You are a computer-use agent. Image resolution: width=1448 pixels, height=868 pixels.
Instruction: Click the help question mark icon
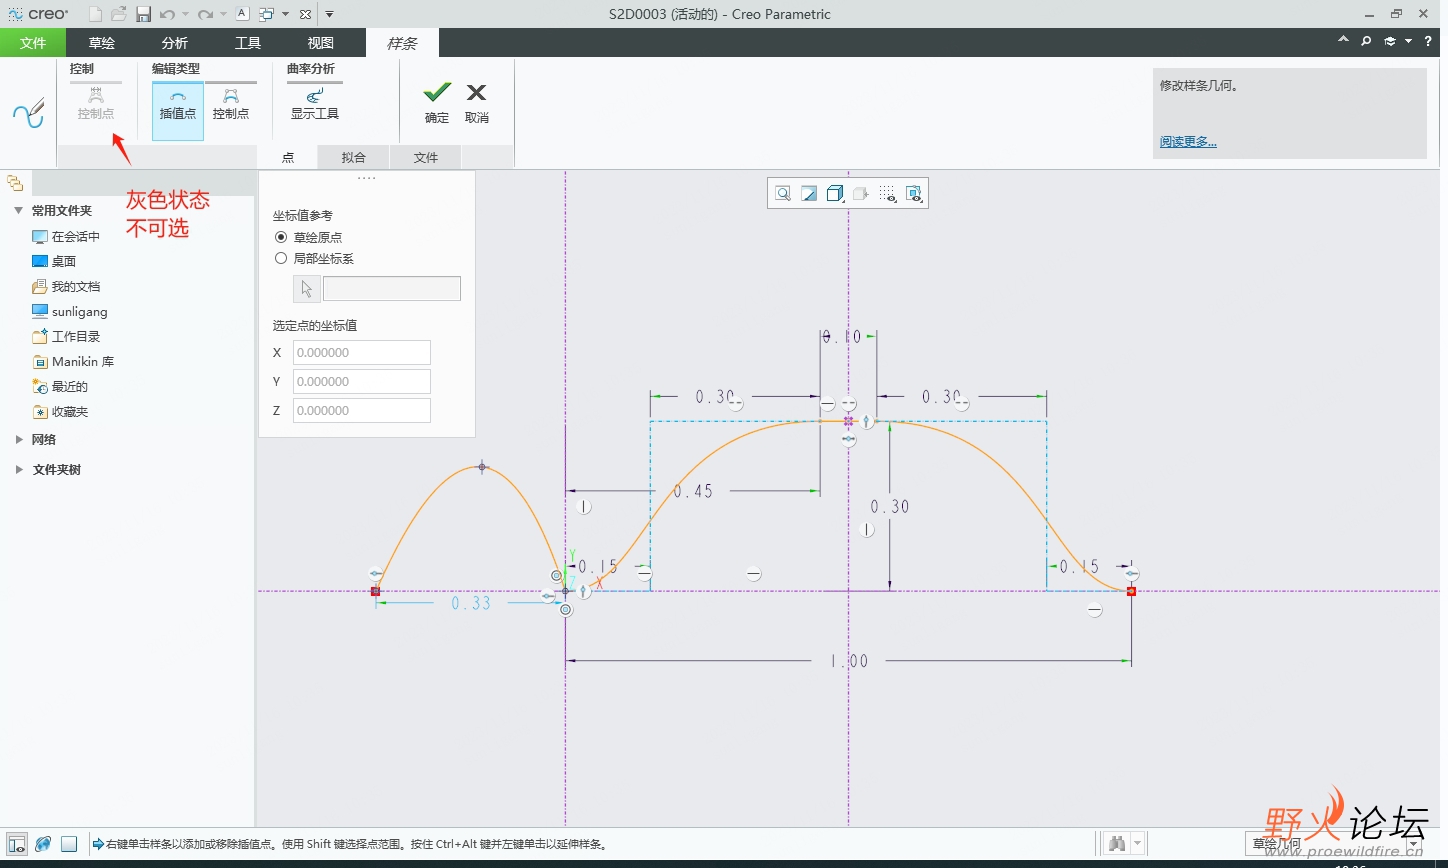click(x=1428, y=41)
